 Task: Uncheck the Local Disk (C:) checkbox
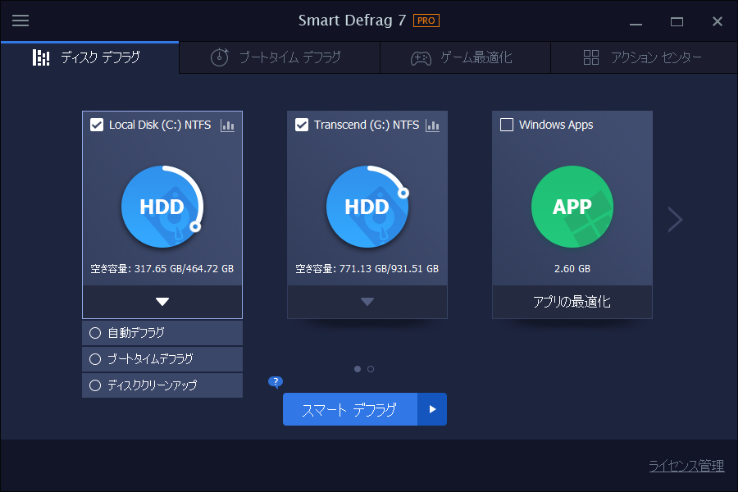pos(96,125)
